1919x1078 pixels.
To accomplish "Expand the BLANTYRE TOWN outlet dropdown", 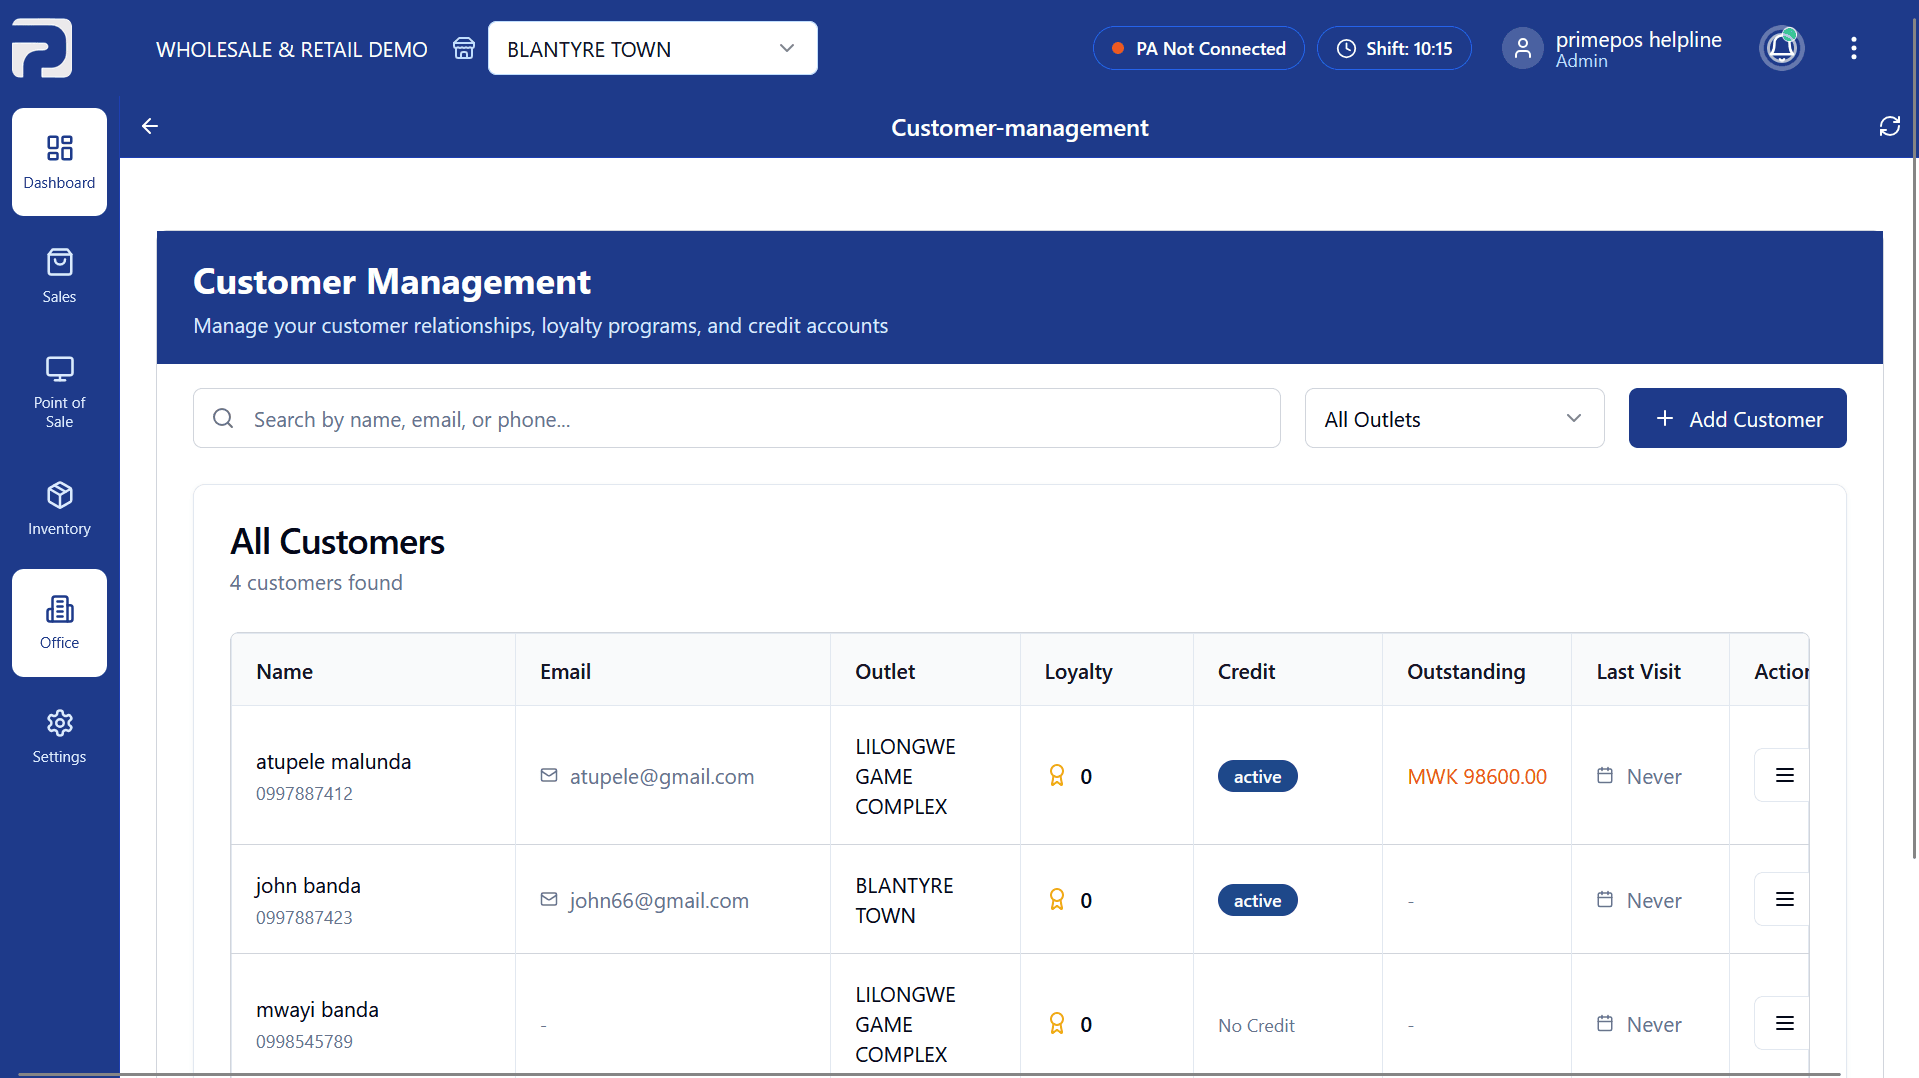I will coord(652,48).
